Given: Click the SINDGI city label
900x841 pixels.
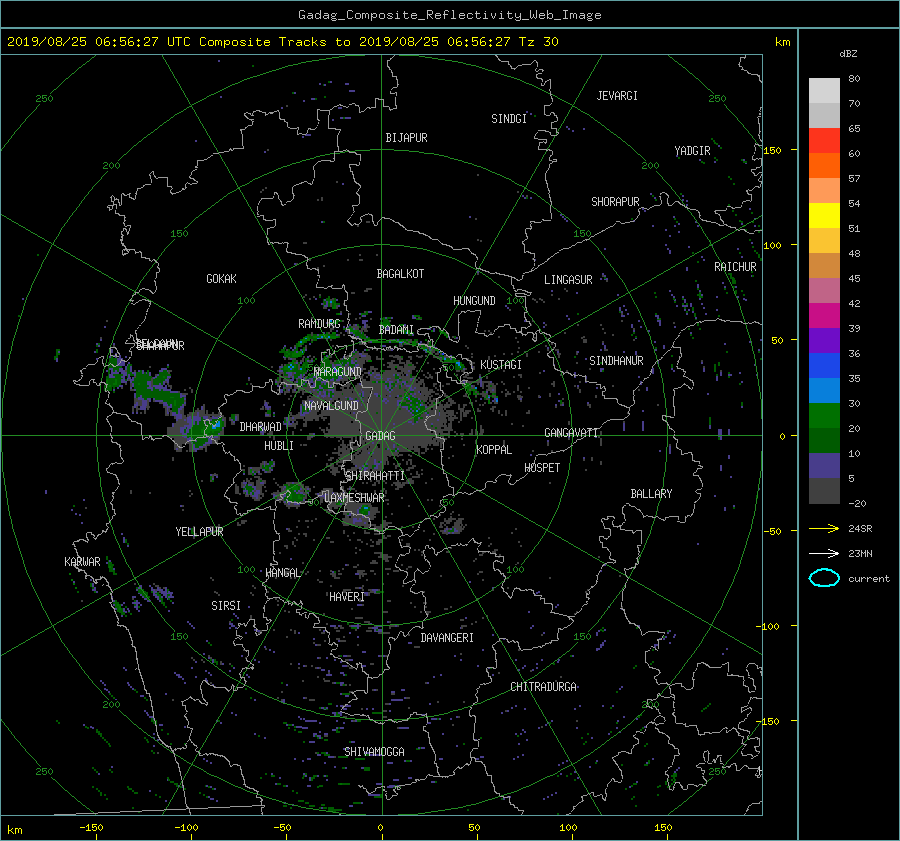Looking at the screenshot, I should 509,119.
